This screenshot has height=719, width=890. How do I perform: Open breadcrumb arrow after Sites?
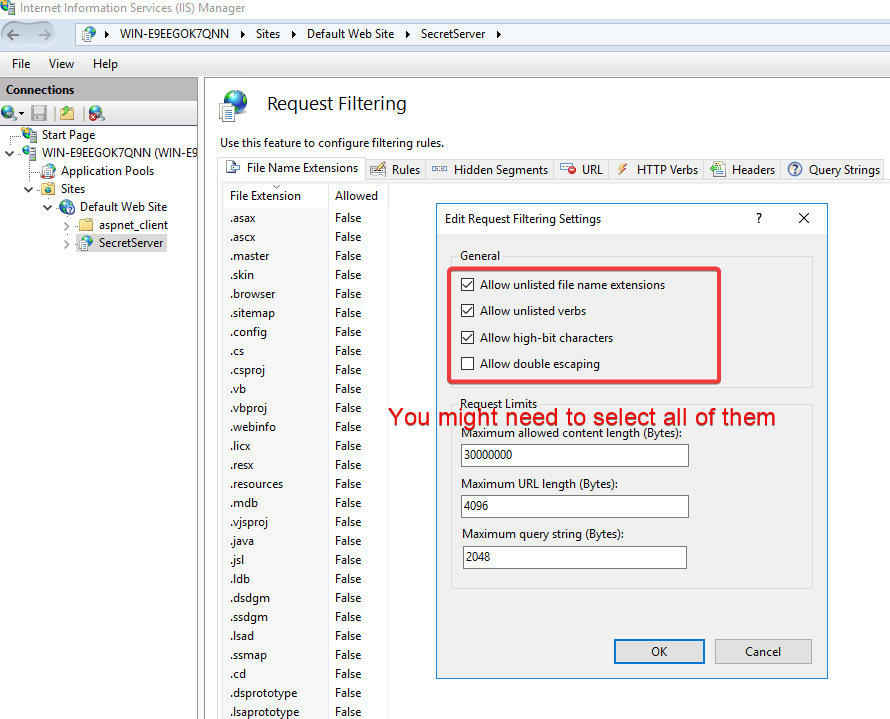[293, 34]
